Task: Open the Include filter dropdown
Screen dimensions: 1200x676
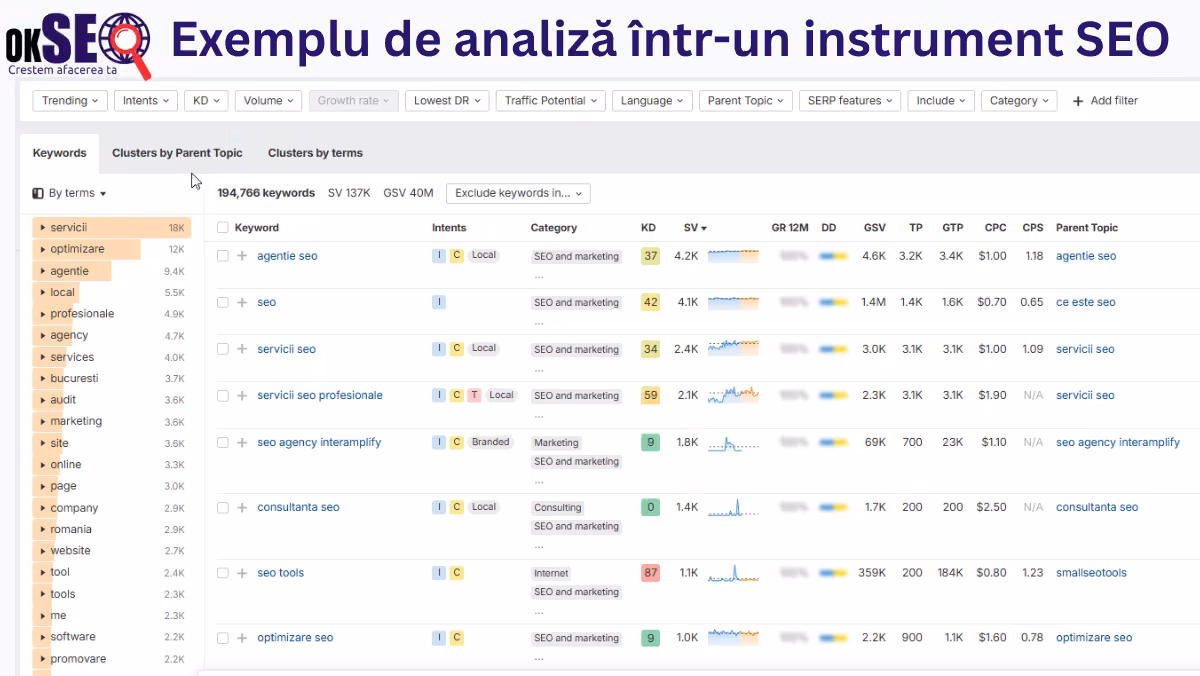Action: tap(941, 101)
